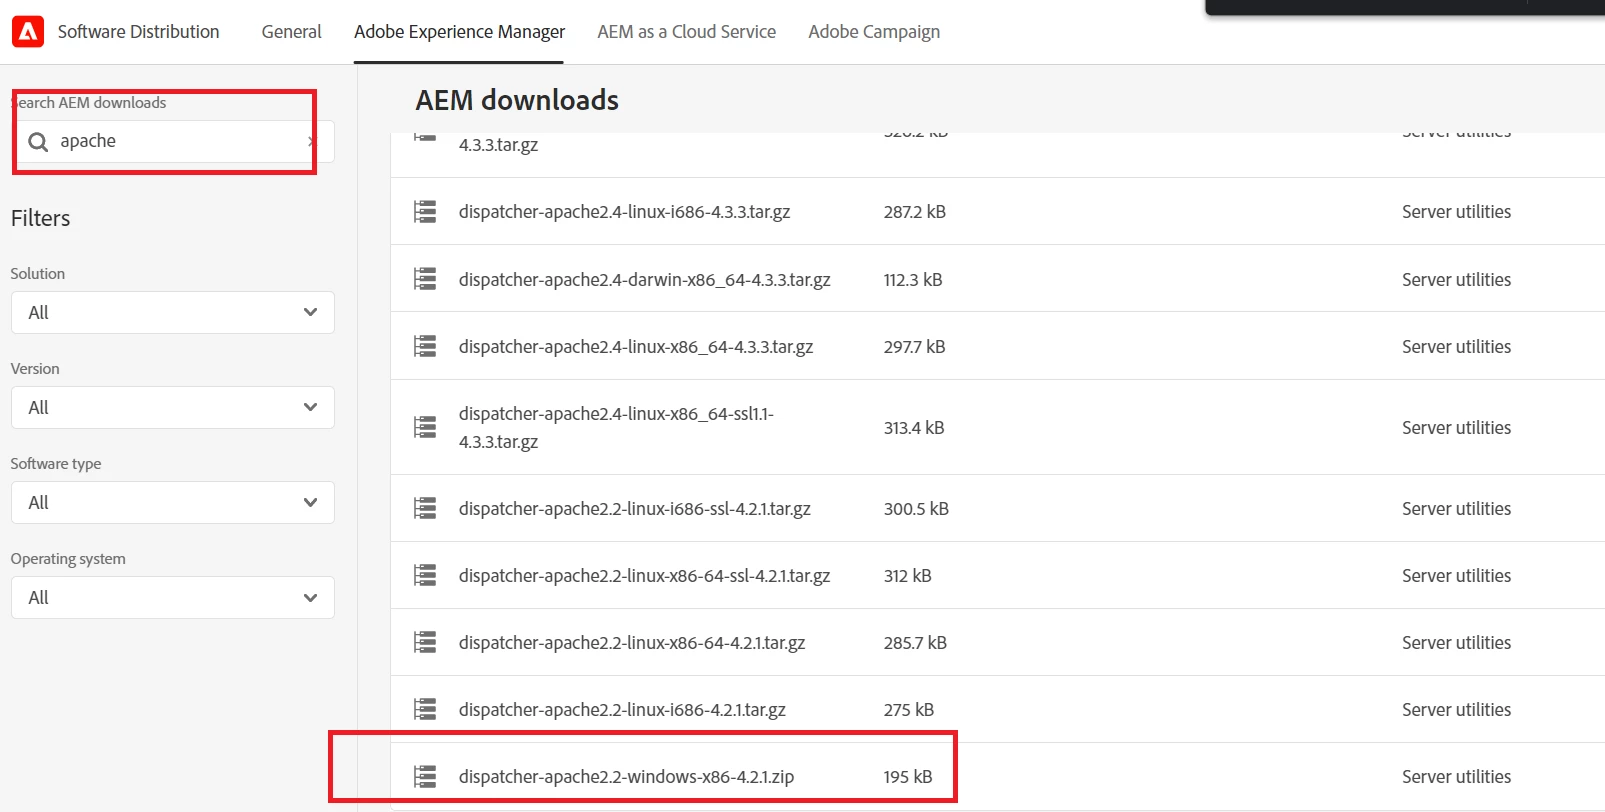The image size is (1605, 812).
Task: Open dispatcher-apache2.4-linux-x86_64-4.3.3.tar.gz download
Action: point(636,346)
